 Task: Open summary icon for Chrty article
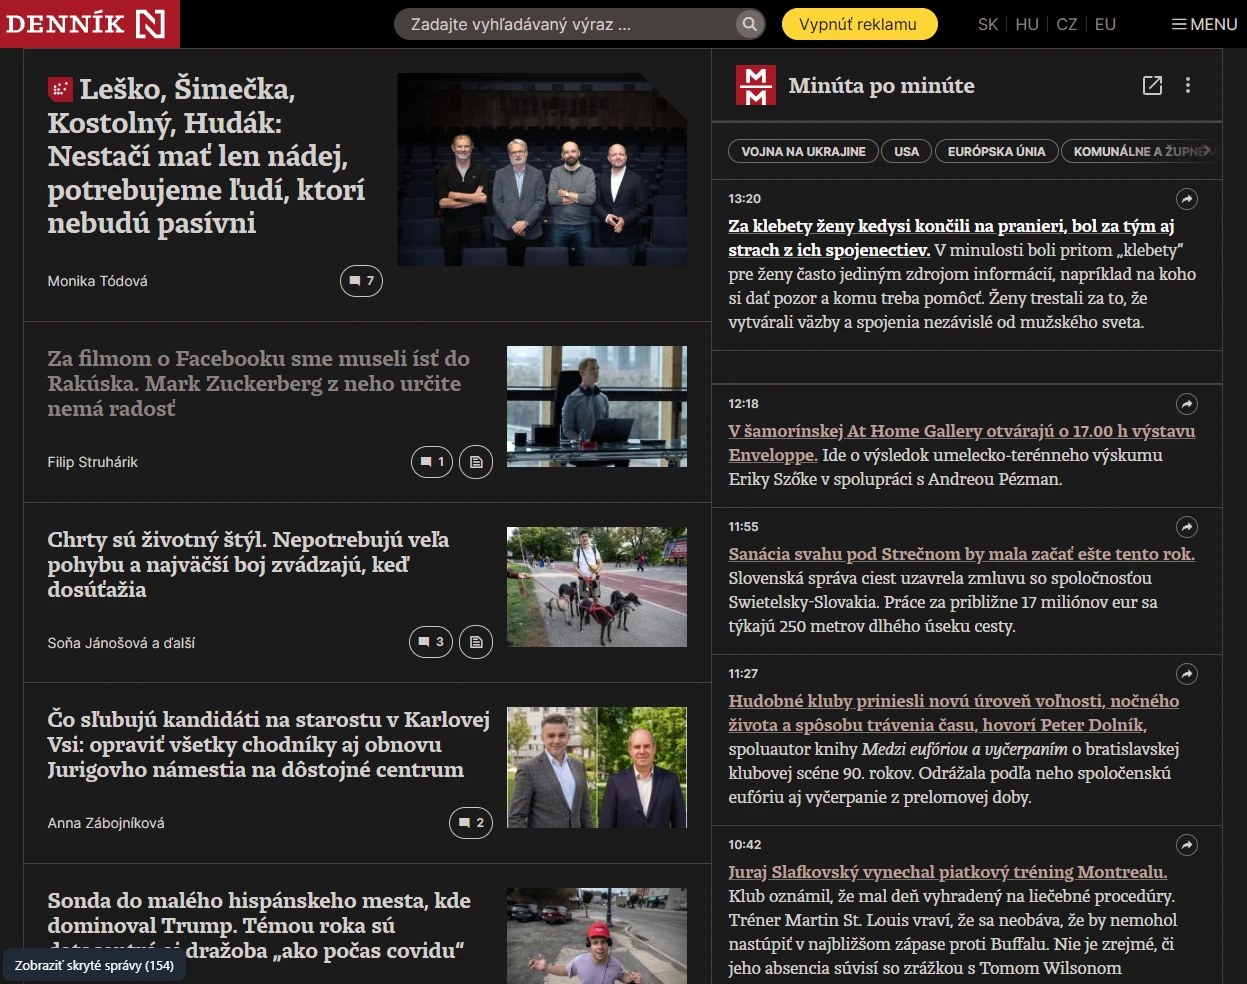476,642
